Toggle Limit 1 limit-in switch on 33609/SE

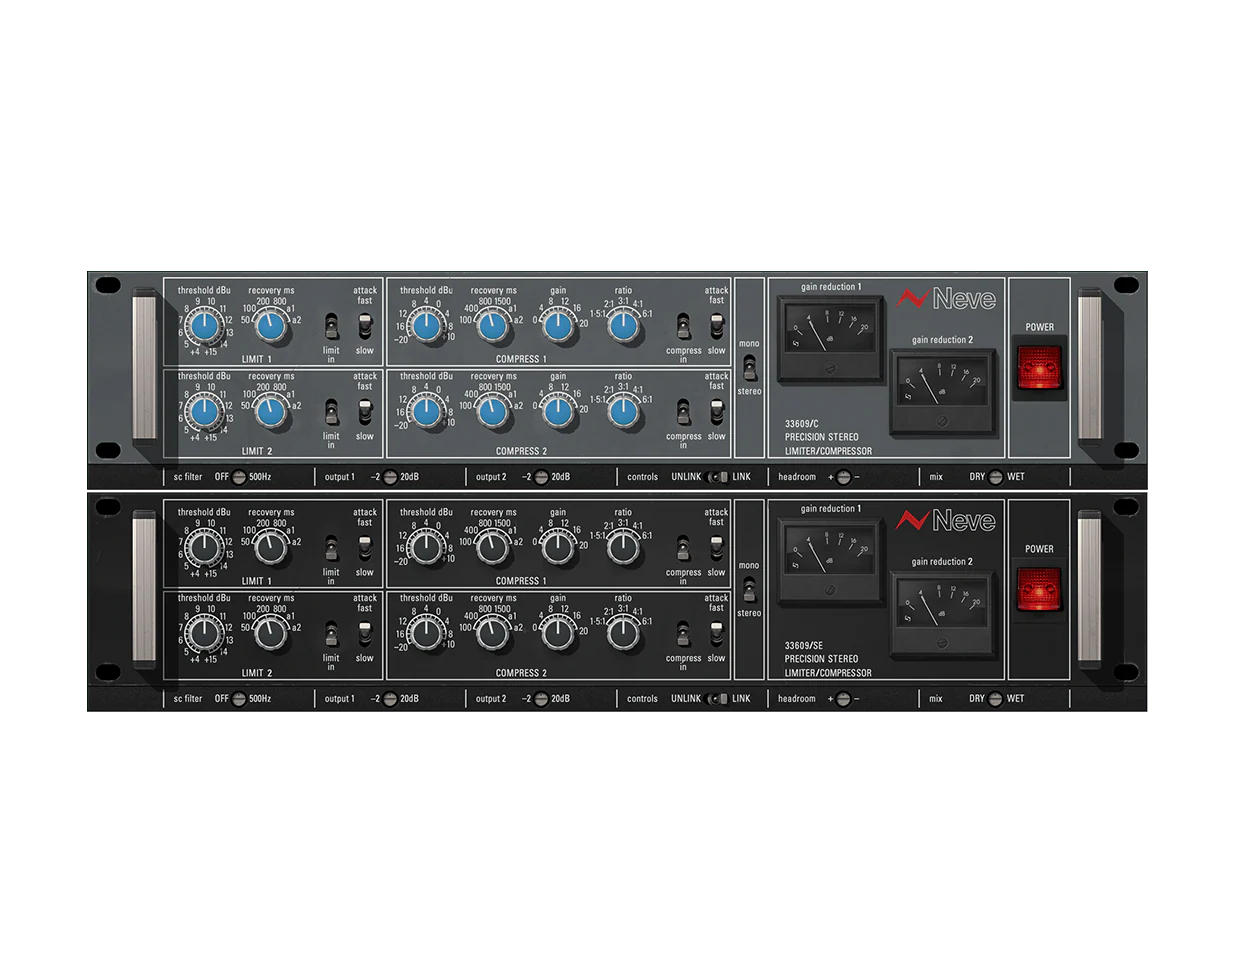pyautogui.click(x=331, y=548)
